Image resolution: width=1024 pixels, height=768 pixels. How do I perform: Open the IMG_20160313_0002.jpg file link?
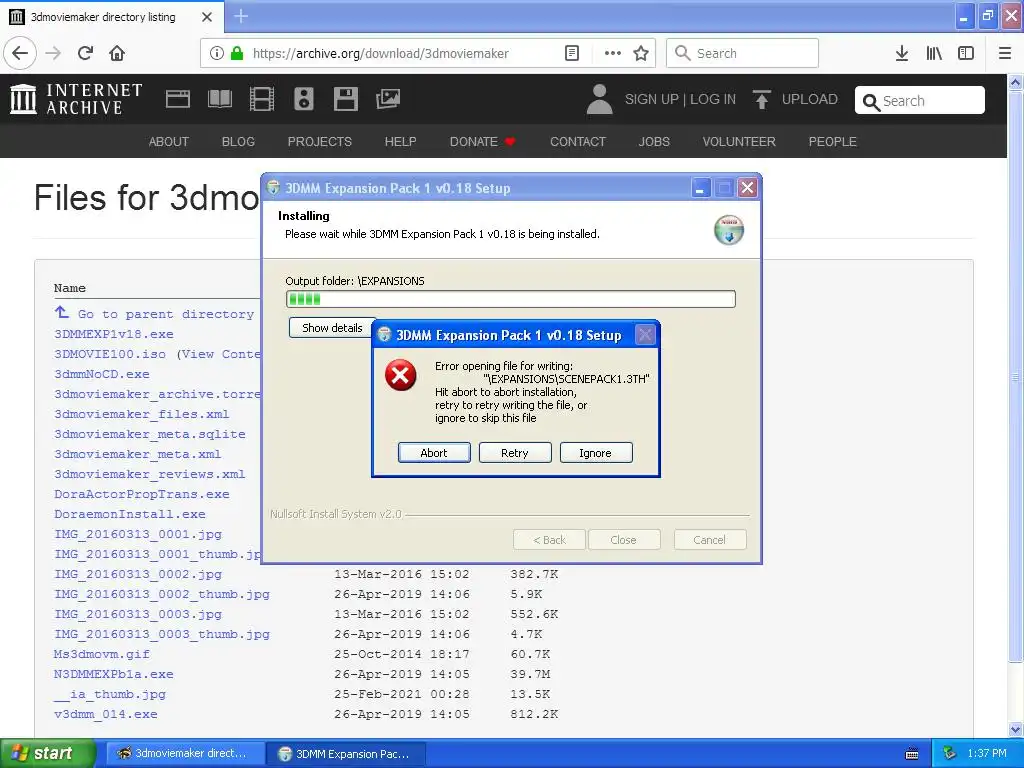[x=138, y=575]
